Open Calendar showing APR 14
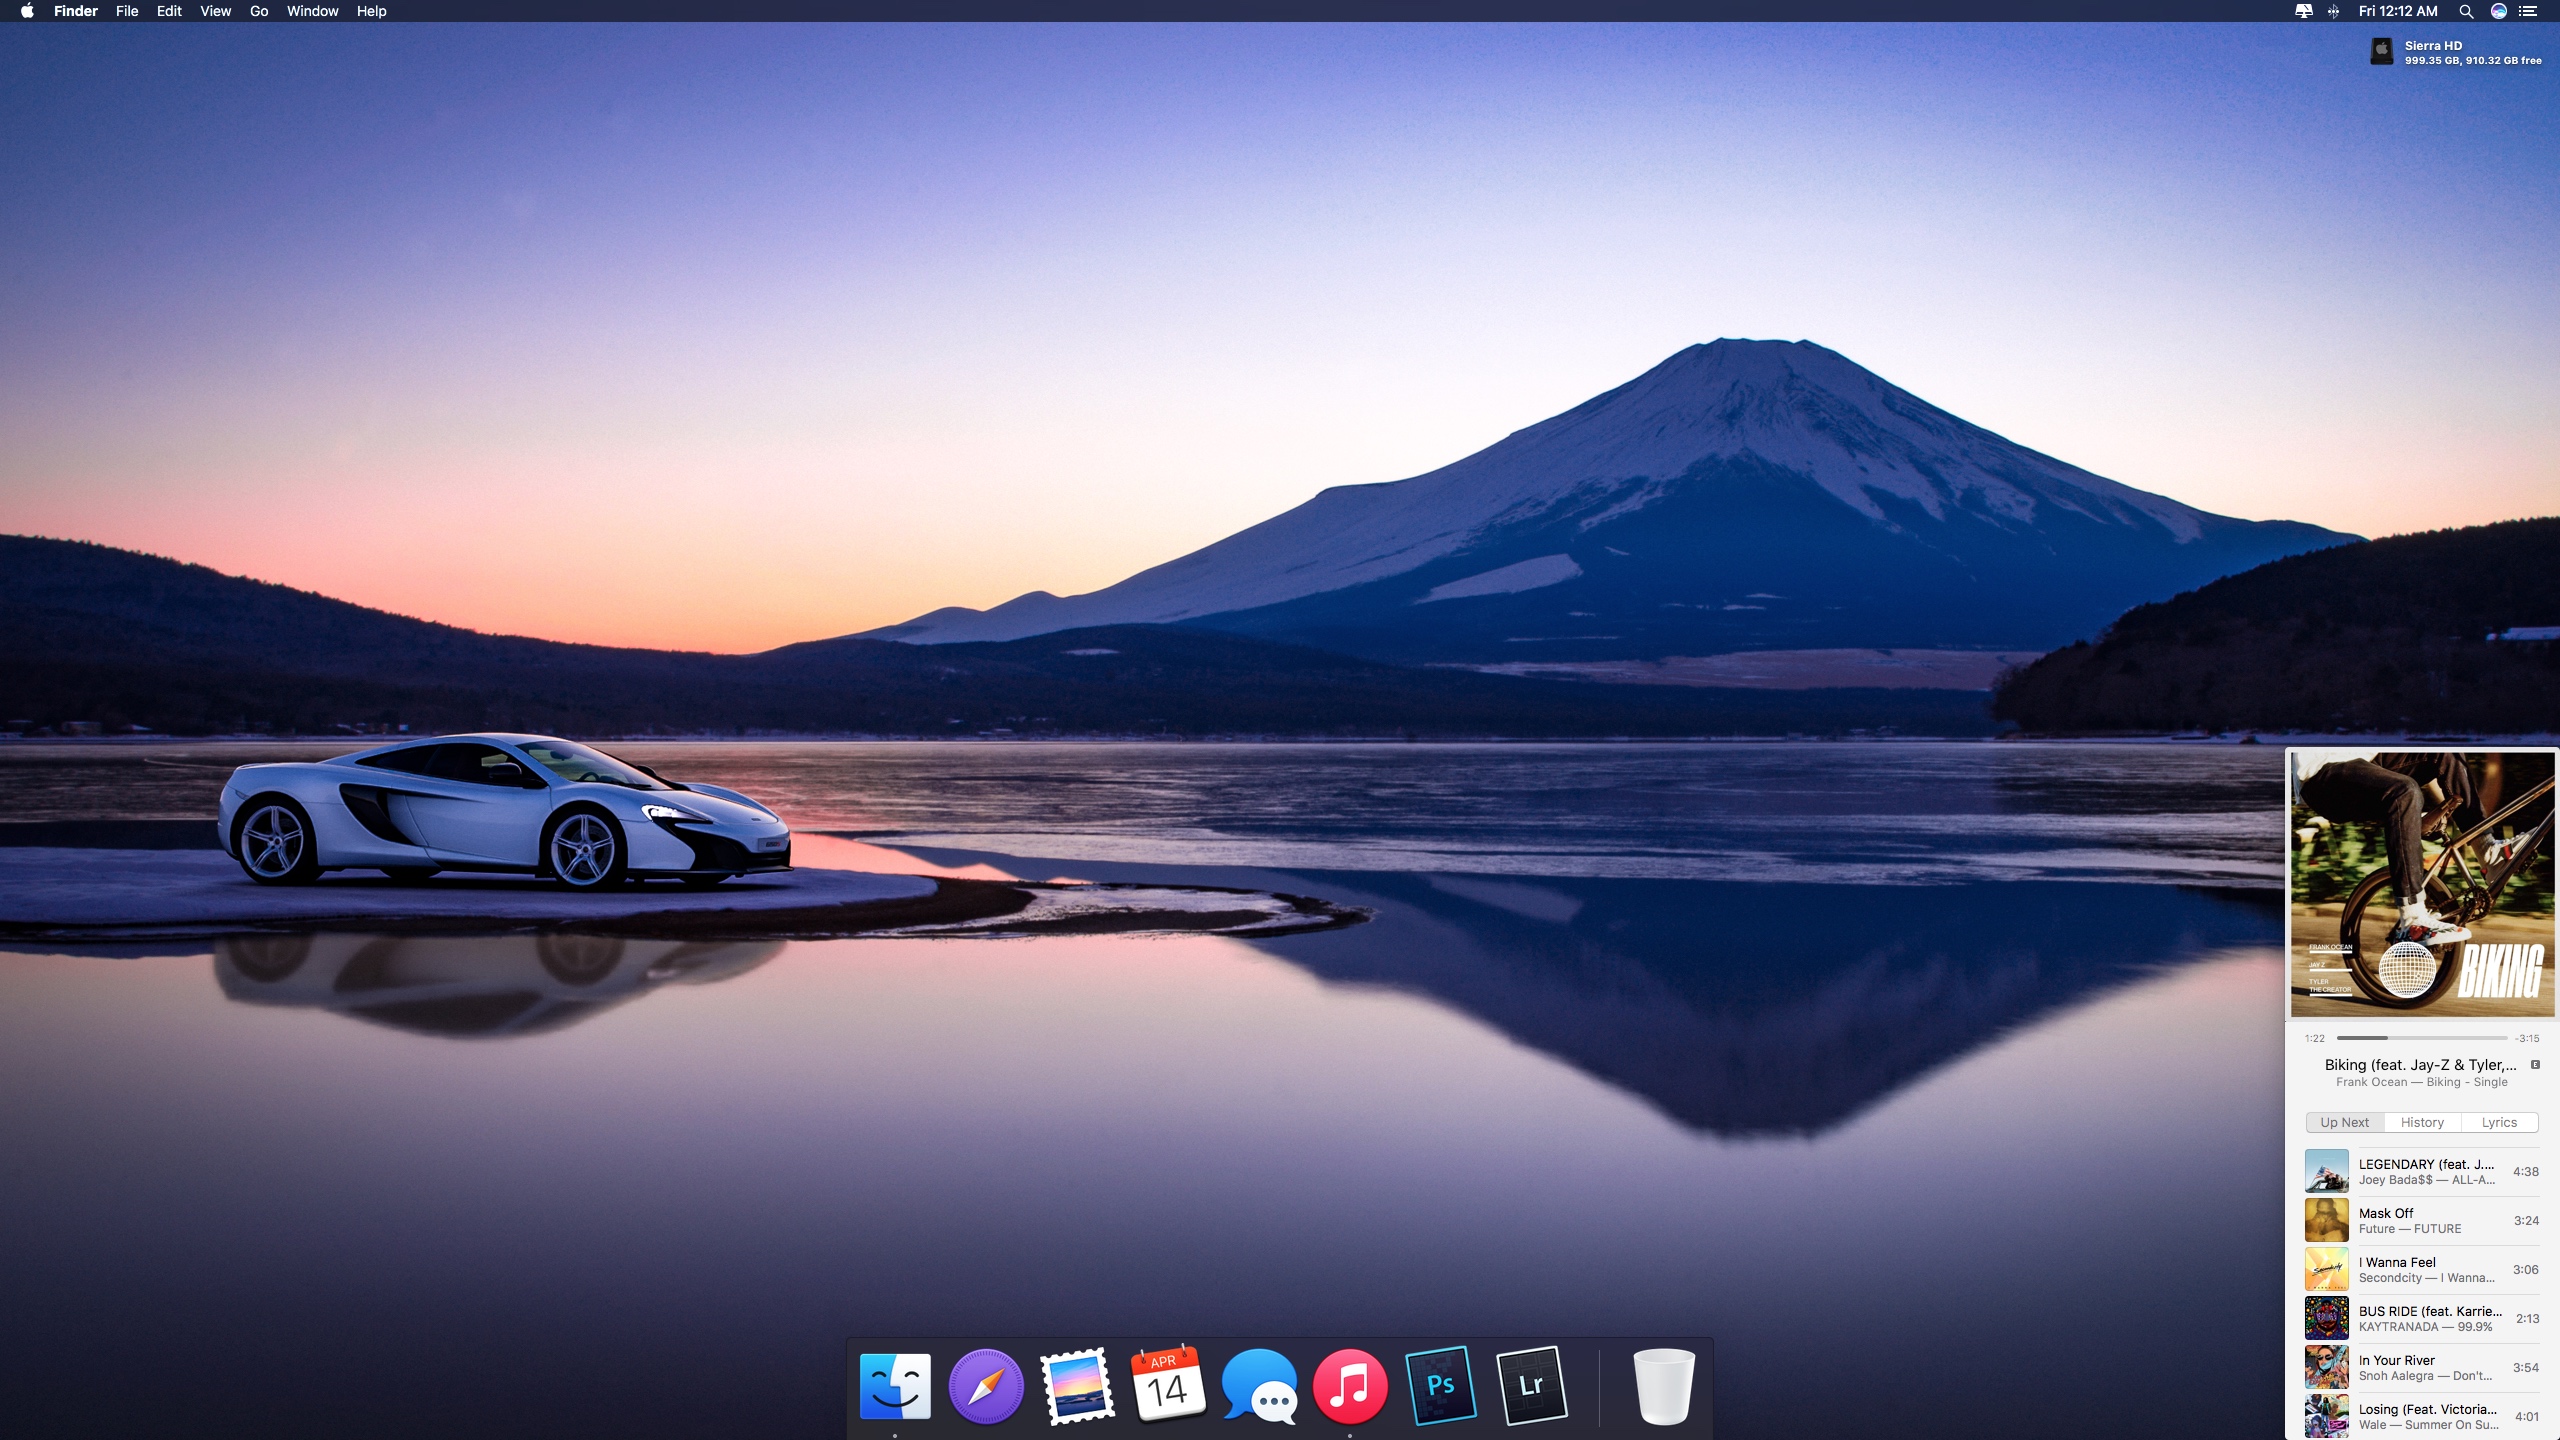Image resolution: width=2560 pixels, height=1440 pixels. click(x=1168, y=1386)
